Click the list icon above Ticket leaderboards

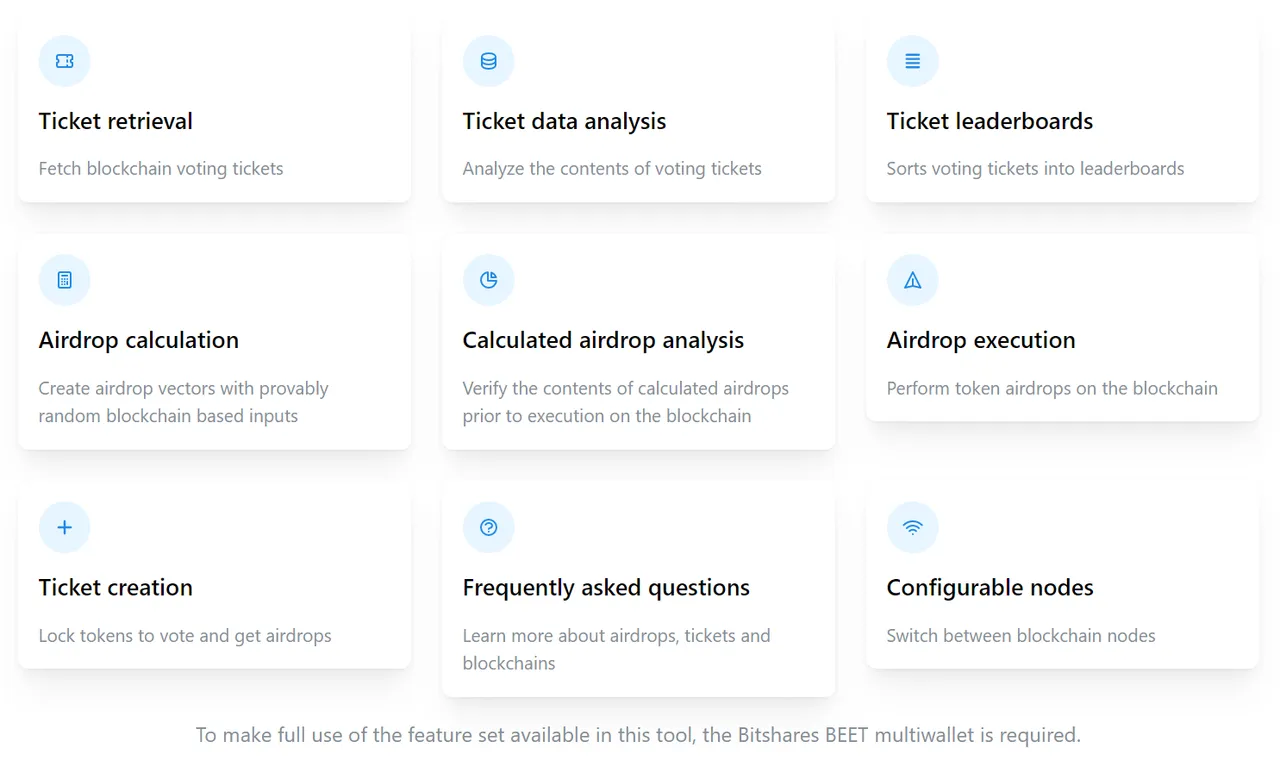tap(913, 61)
